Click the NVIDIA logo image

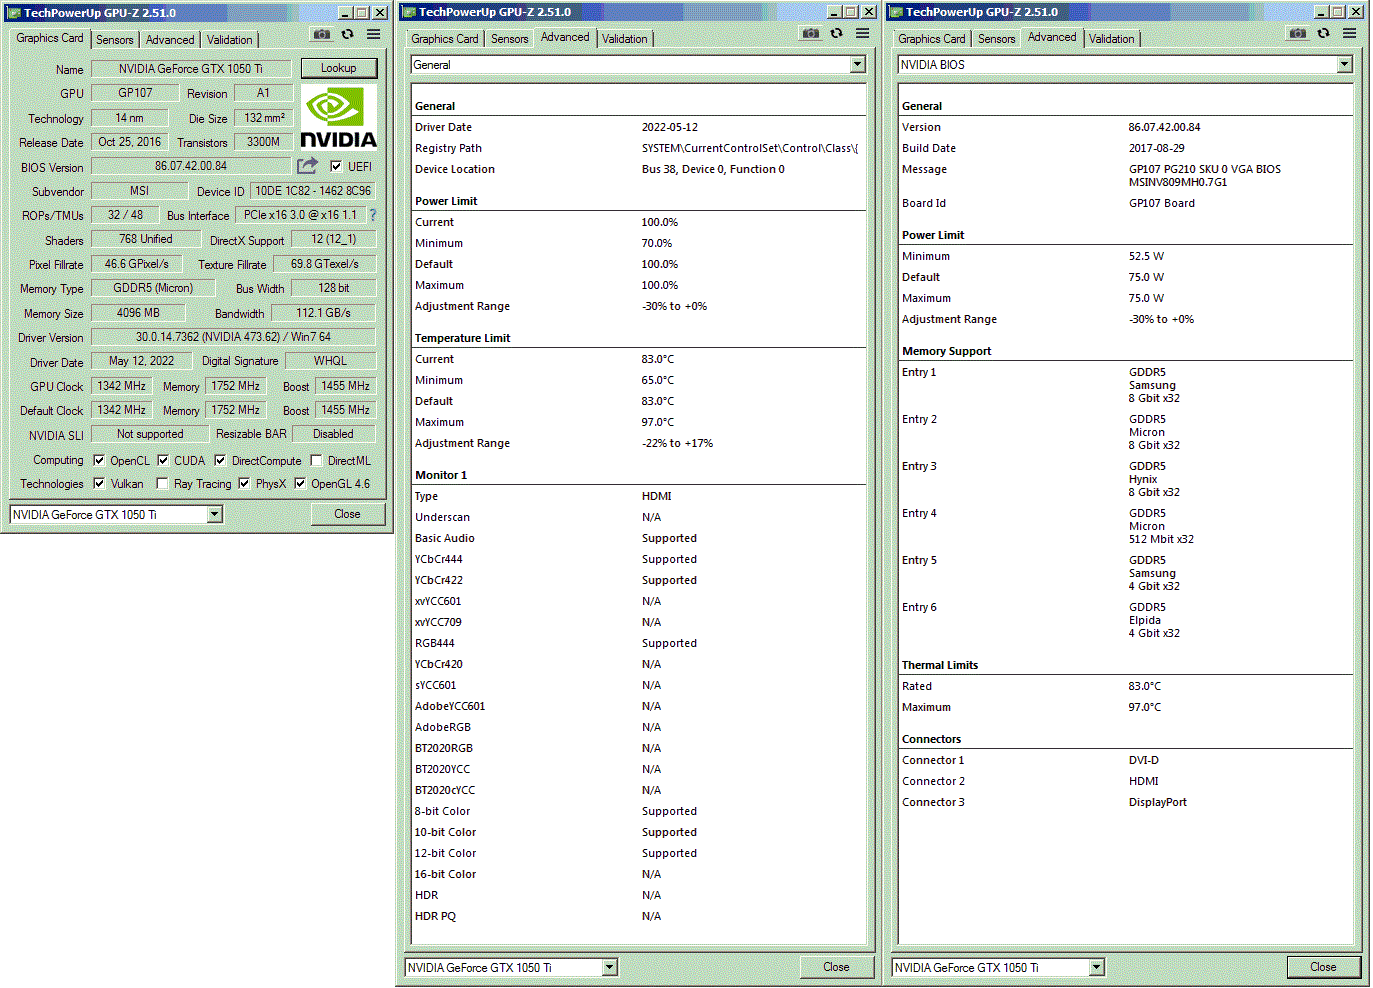click(x=338, y=118)
